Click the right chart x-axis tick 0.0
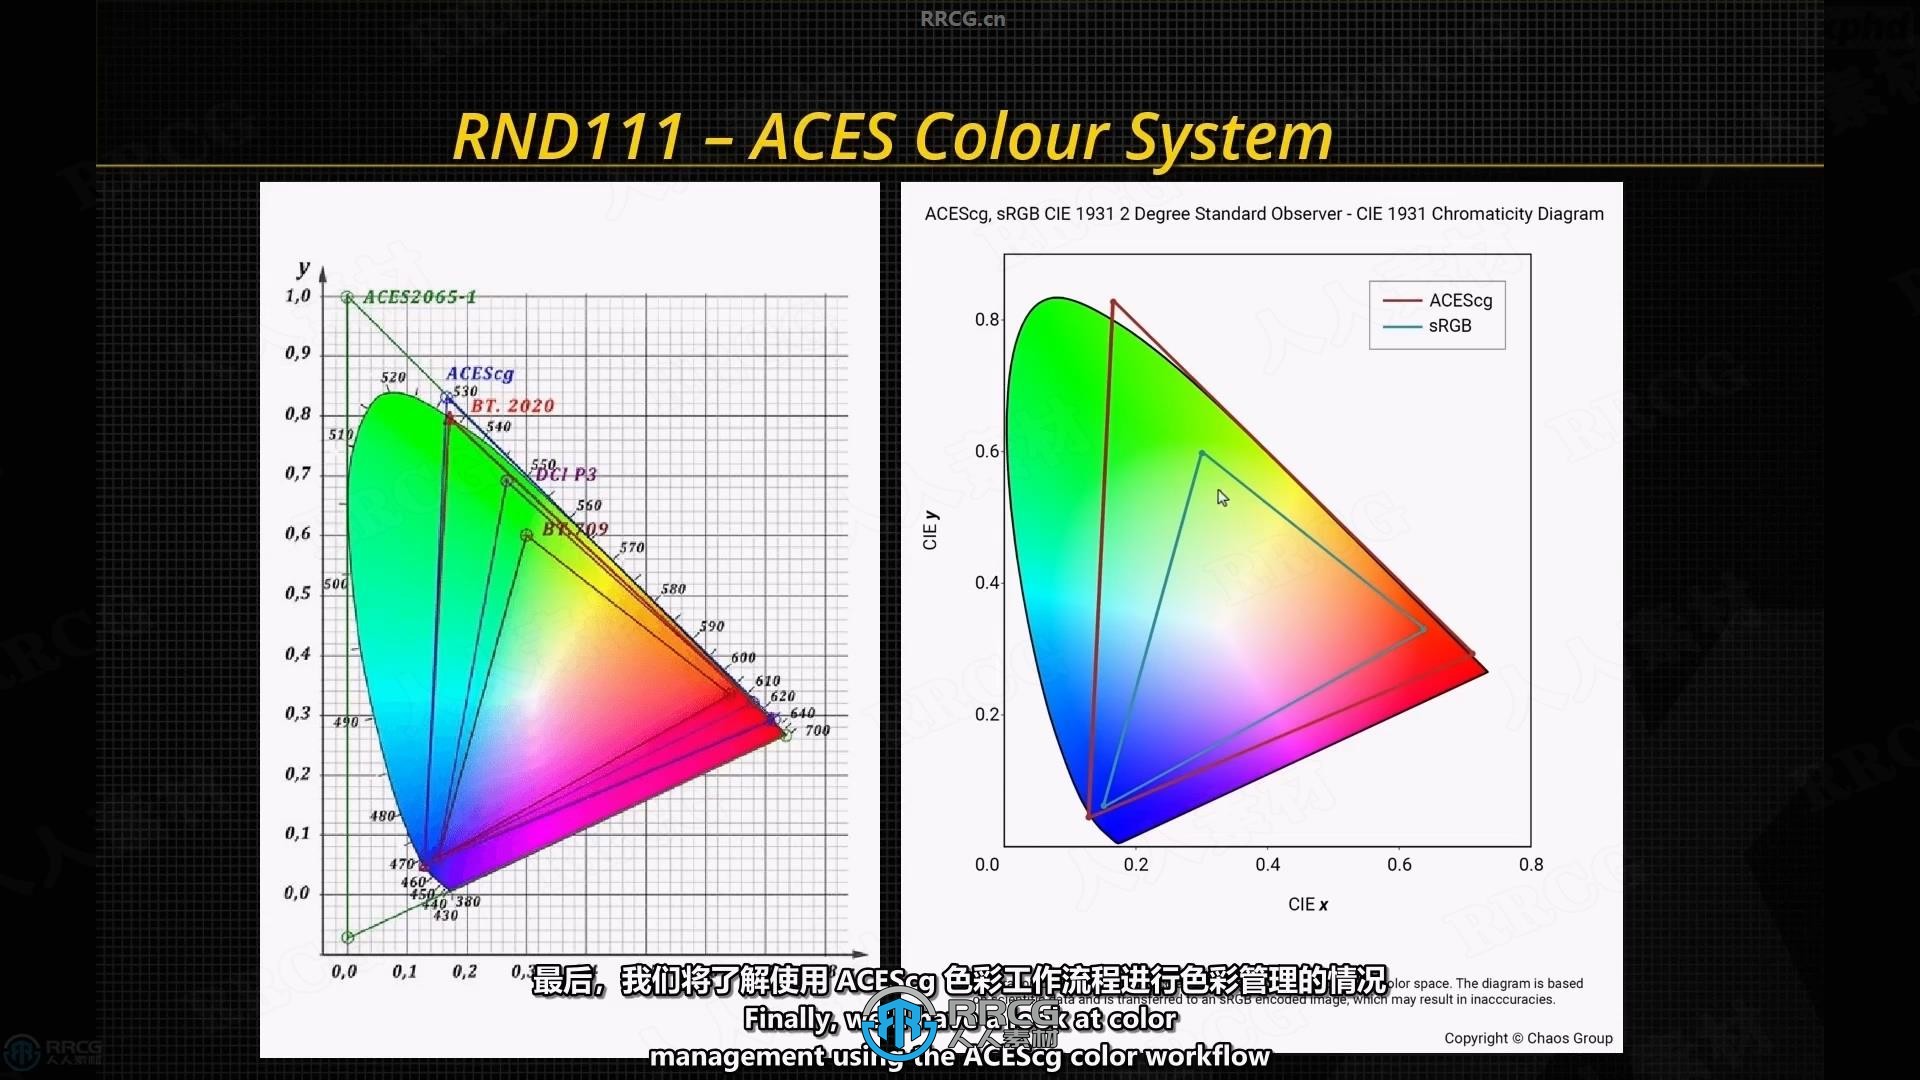Image resolution: width=1920 pixels, height=1080 pixels. [x=987, y=865]
